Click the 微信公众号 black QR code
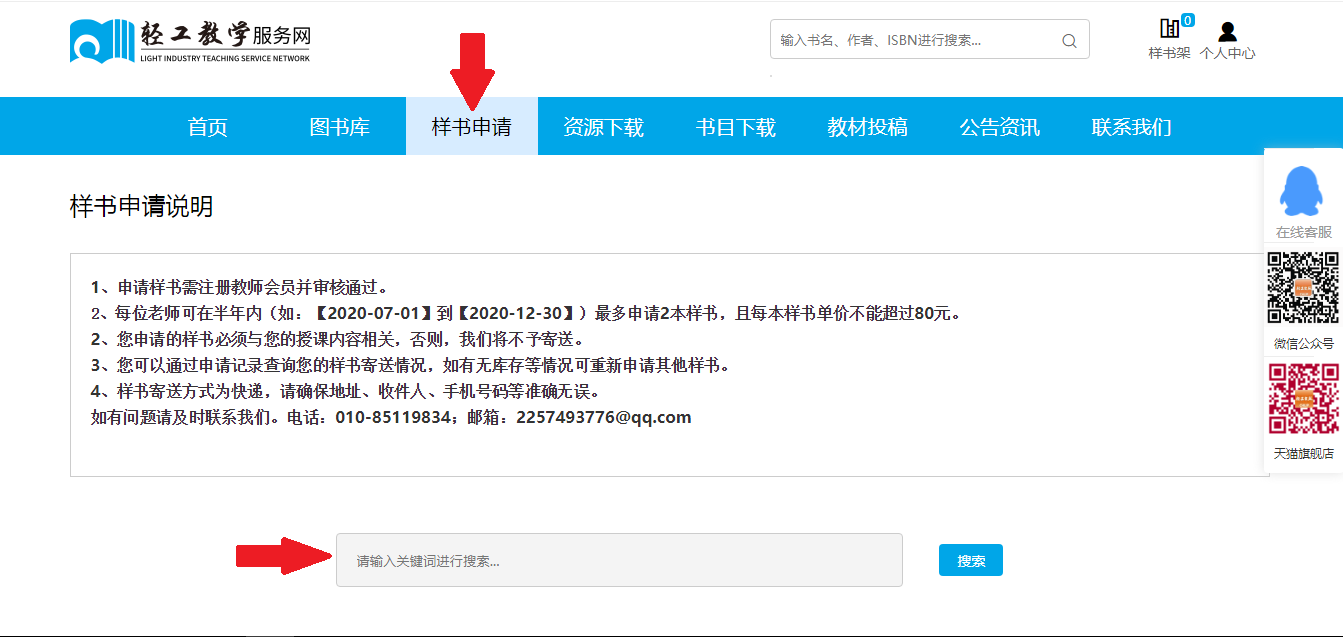The width and height of the screenshot is (1343, 637). [x=1303, y=288]
